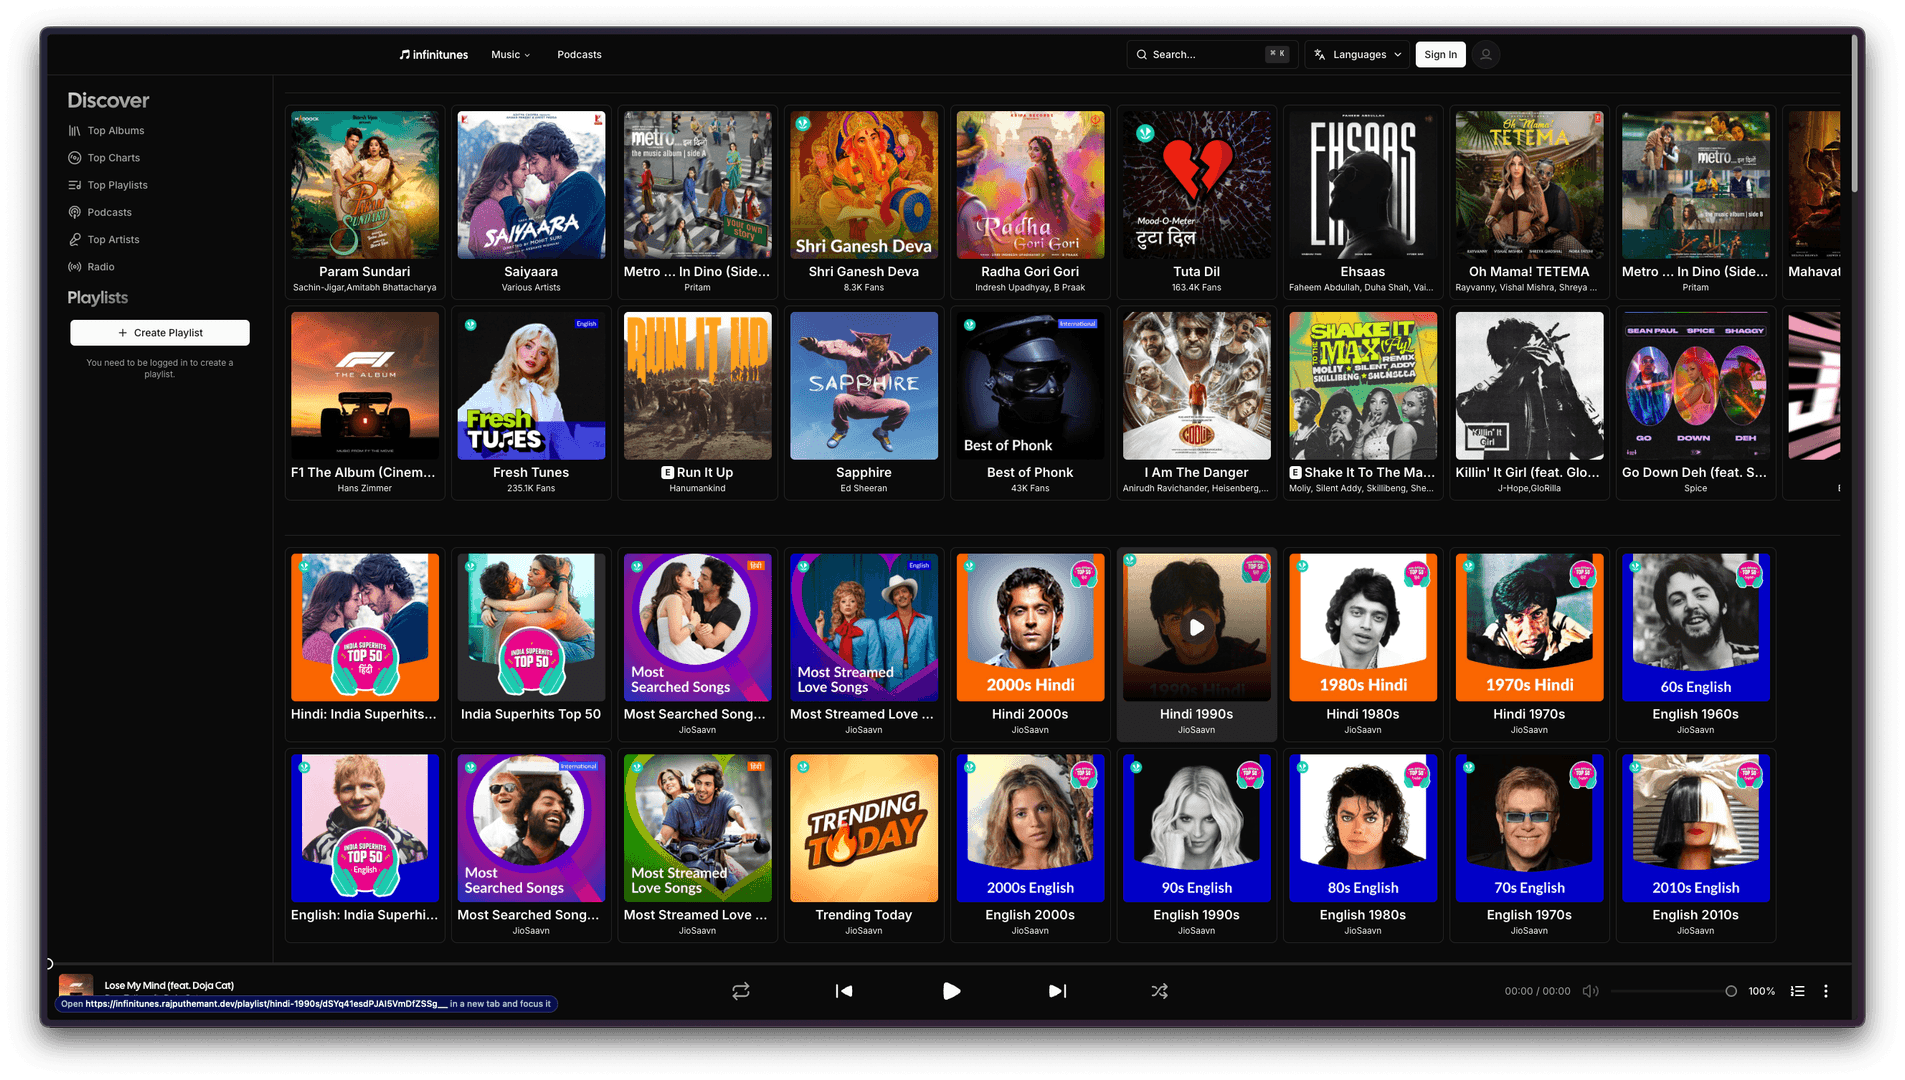Open Top Charts in the sidebar
This screenshot has height=1080, width=1905.
pyautogui.click(x=104, y=158)
